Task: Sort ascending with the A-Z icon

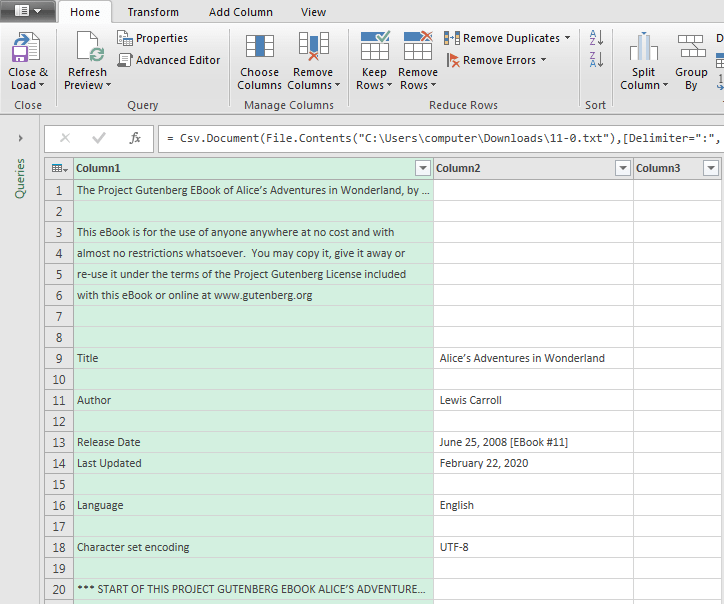Action: coord(596,38)
